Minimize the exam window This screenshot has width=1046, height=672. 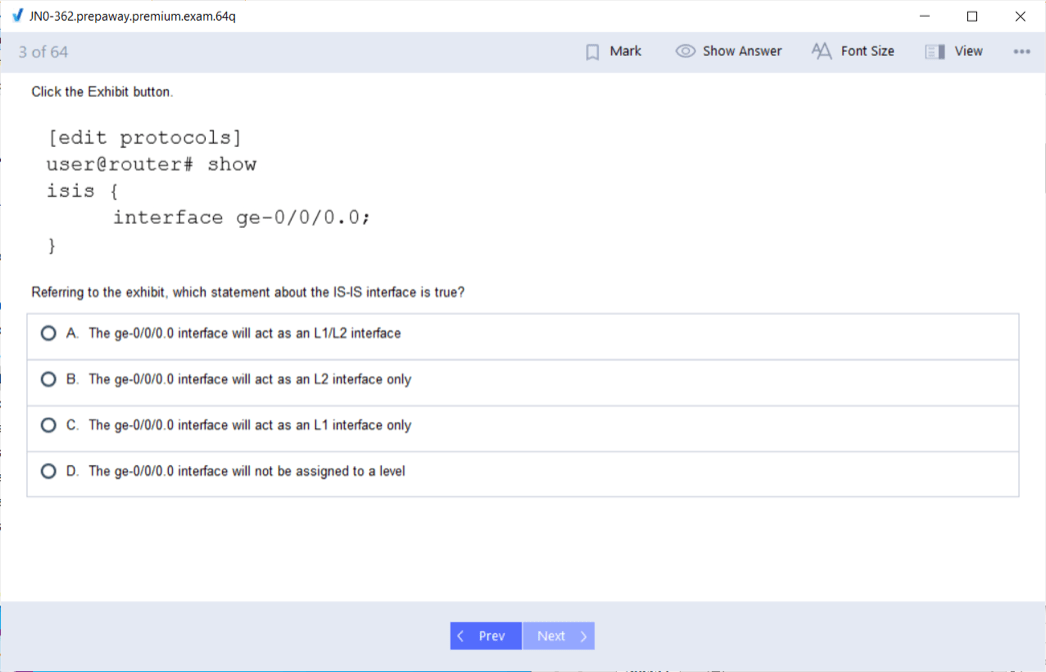pos(925,16)
